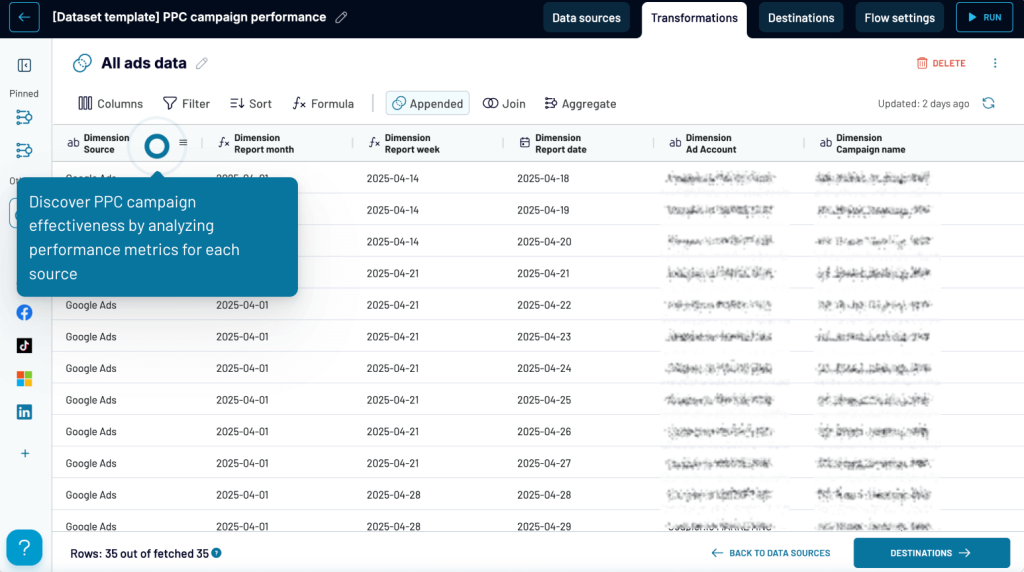1024x572 pixels.
Task: Select the LinkedIn source icon
Action: pyautogui.click(x=24, y=412)
